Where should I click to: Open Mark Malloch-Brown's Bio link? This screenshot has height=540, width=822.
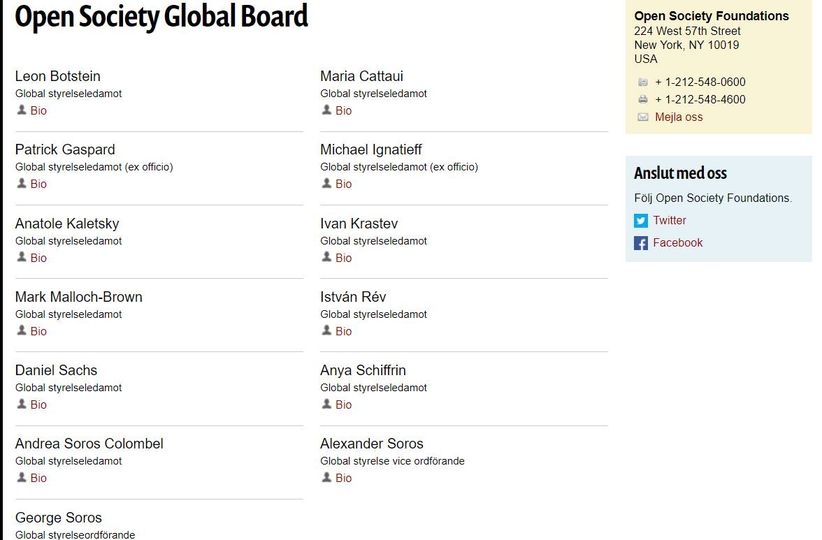point(39,331)
